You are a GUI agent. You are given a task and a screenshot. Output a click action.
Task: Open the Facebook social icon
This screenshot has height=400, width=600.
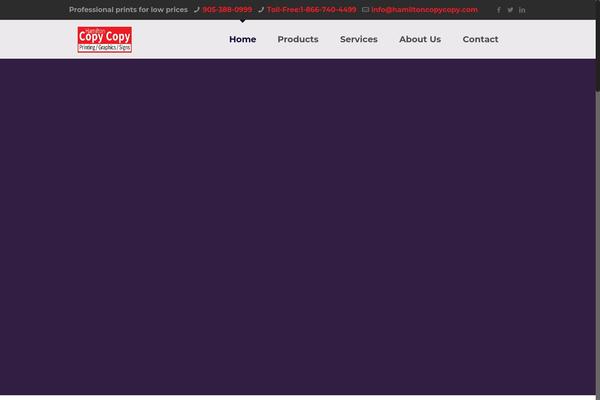coord(499,10)
